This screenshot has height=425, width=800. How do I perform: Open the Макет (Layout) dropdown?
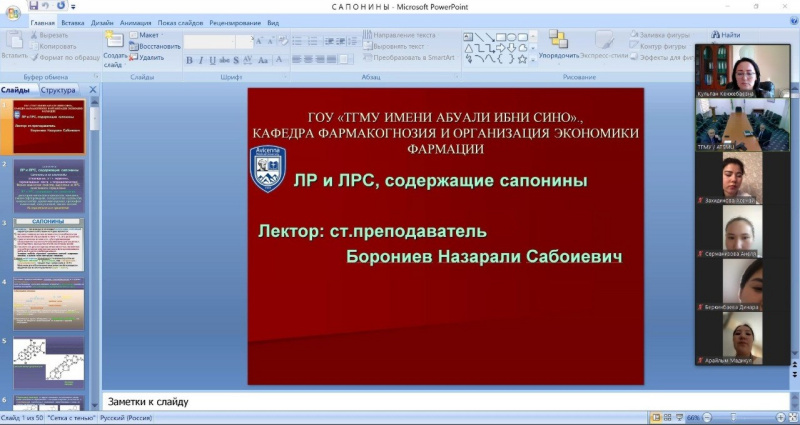pos(146,35)
